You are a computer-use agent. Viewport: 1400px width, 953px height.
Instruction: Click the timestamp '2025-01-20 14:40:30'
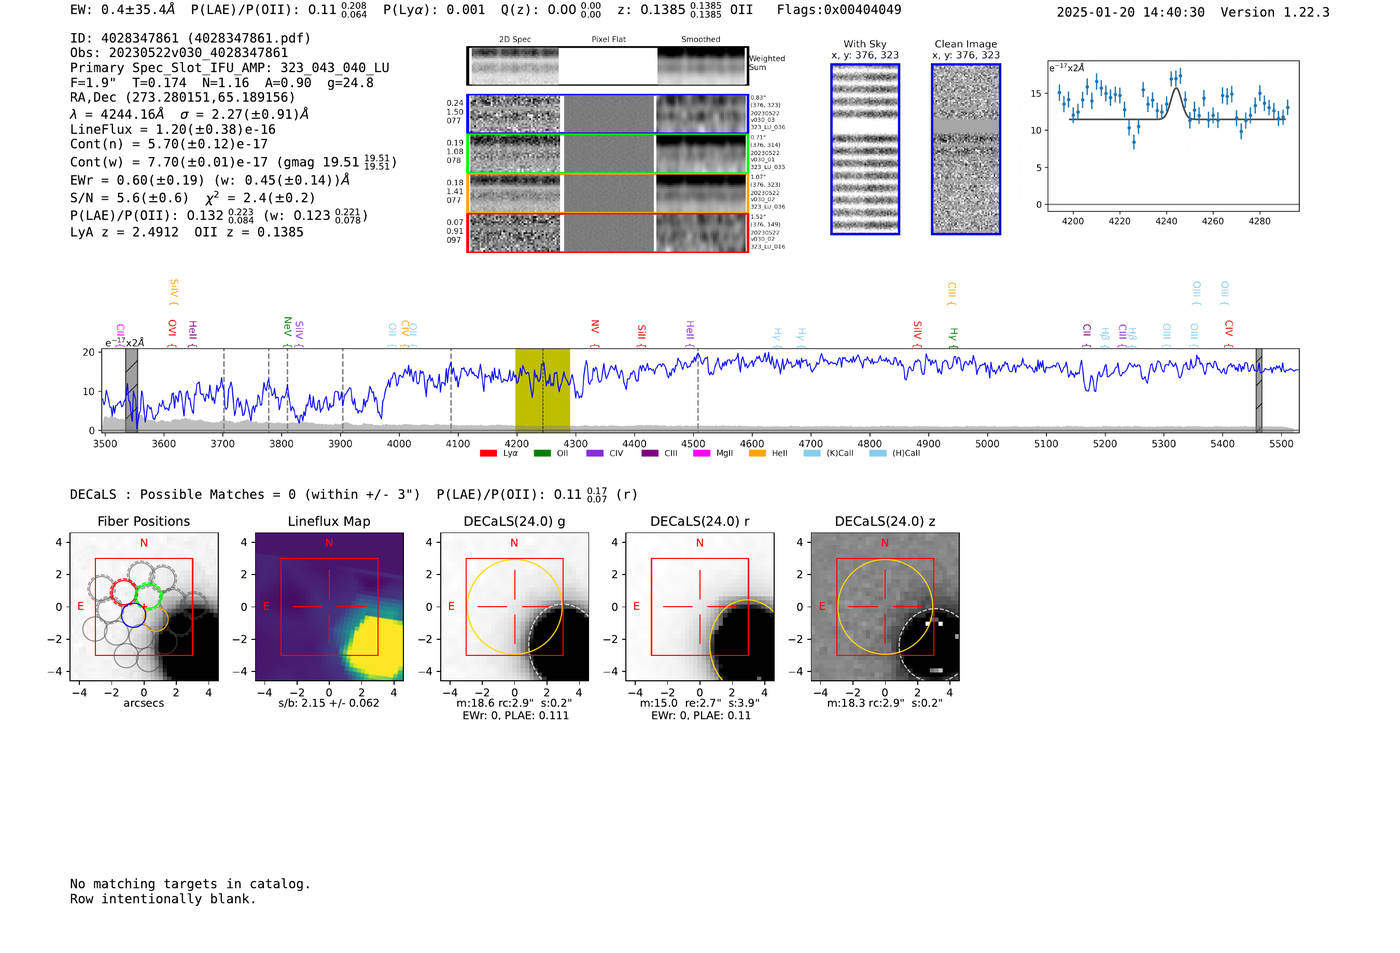pos(1131,12)
